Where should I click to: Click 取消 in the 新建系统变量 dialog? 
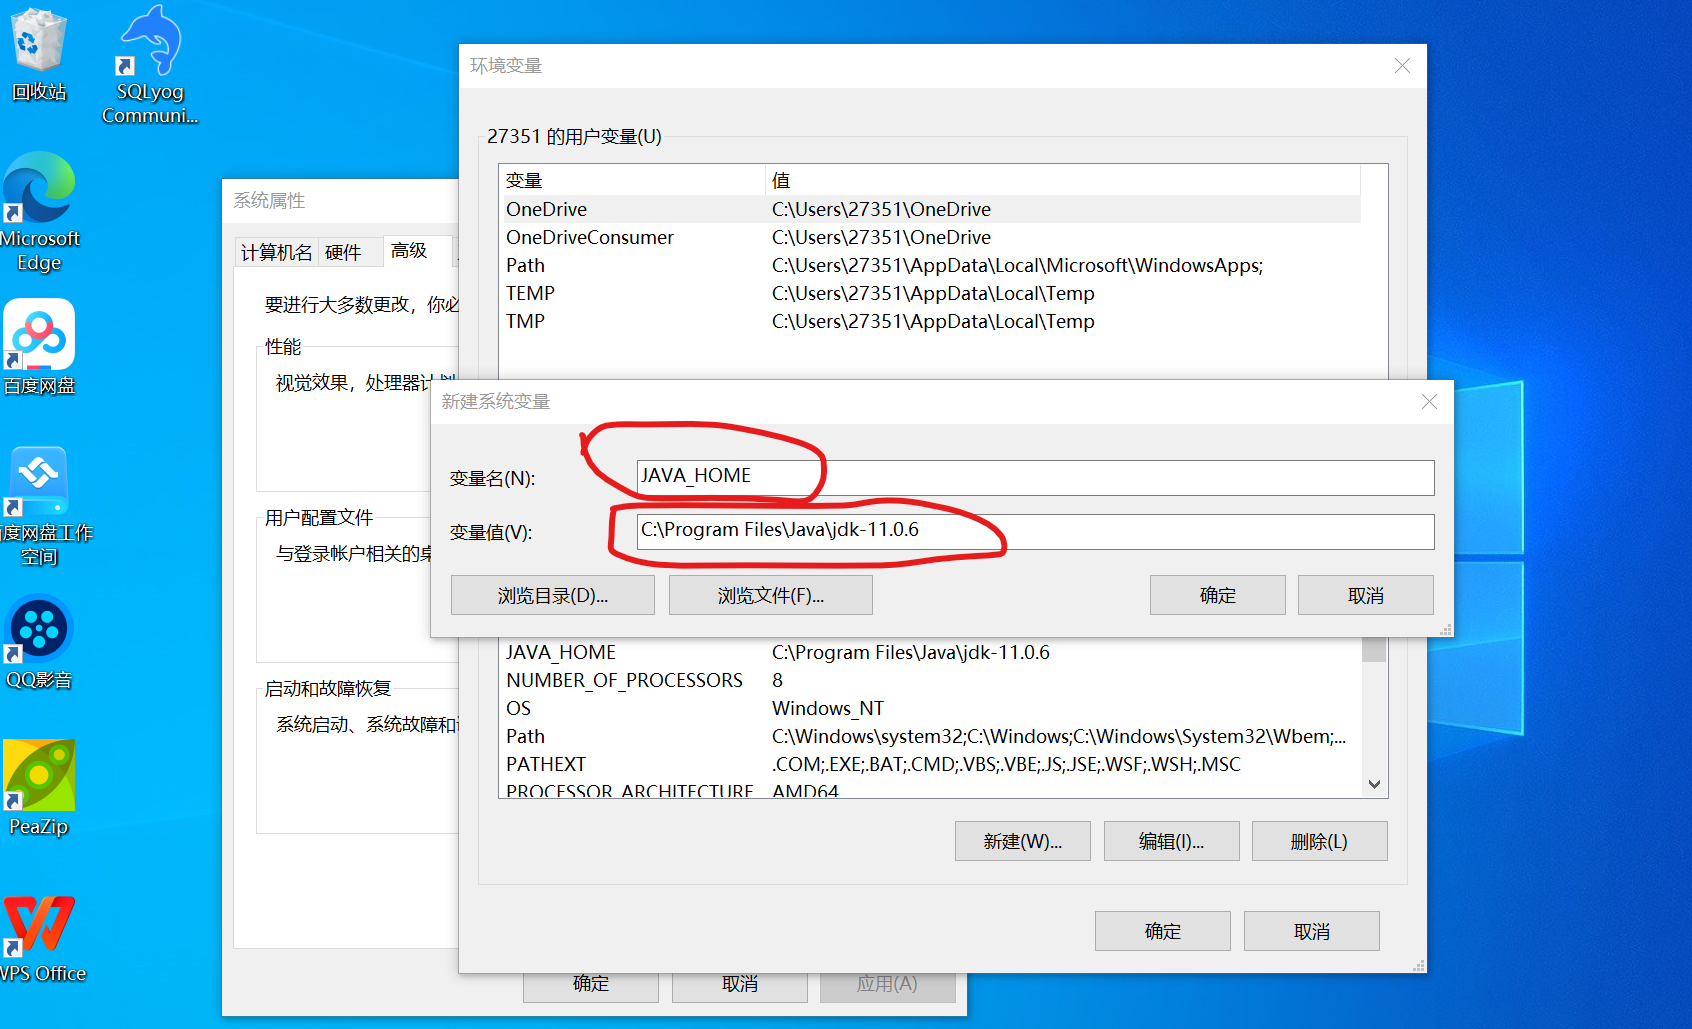coord(1366,595)
